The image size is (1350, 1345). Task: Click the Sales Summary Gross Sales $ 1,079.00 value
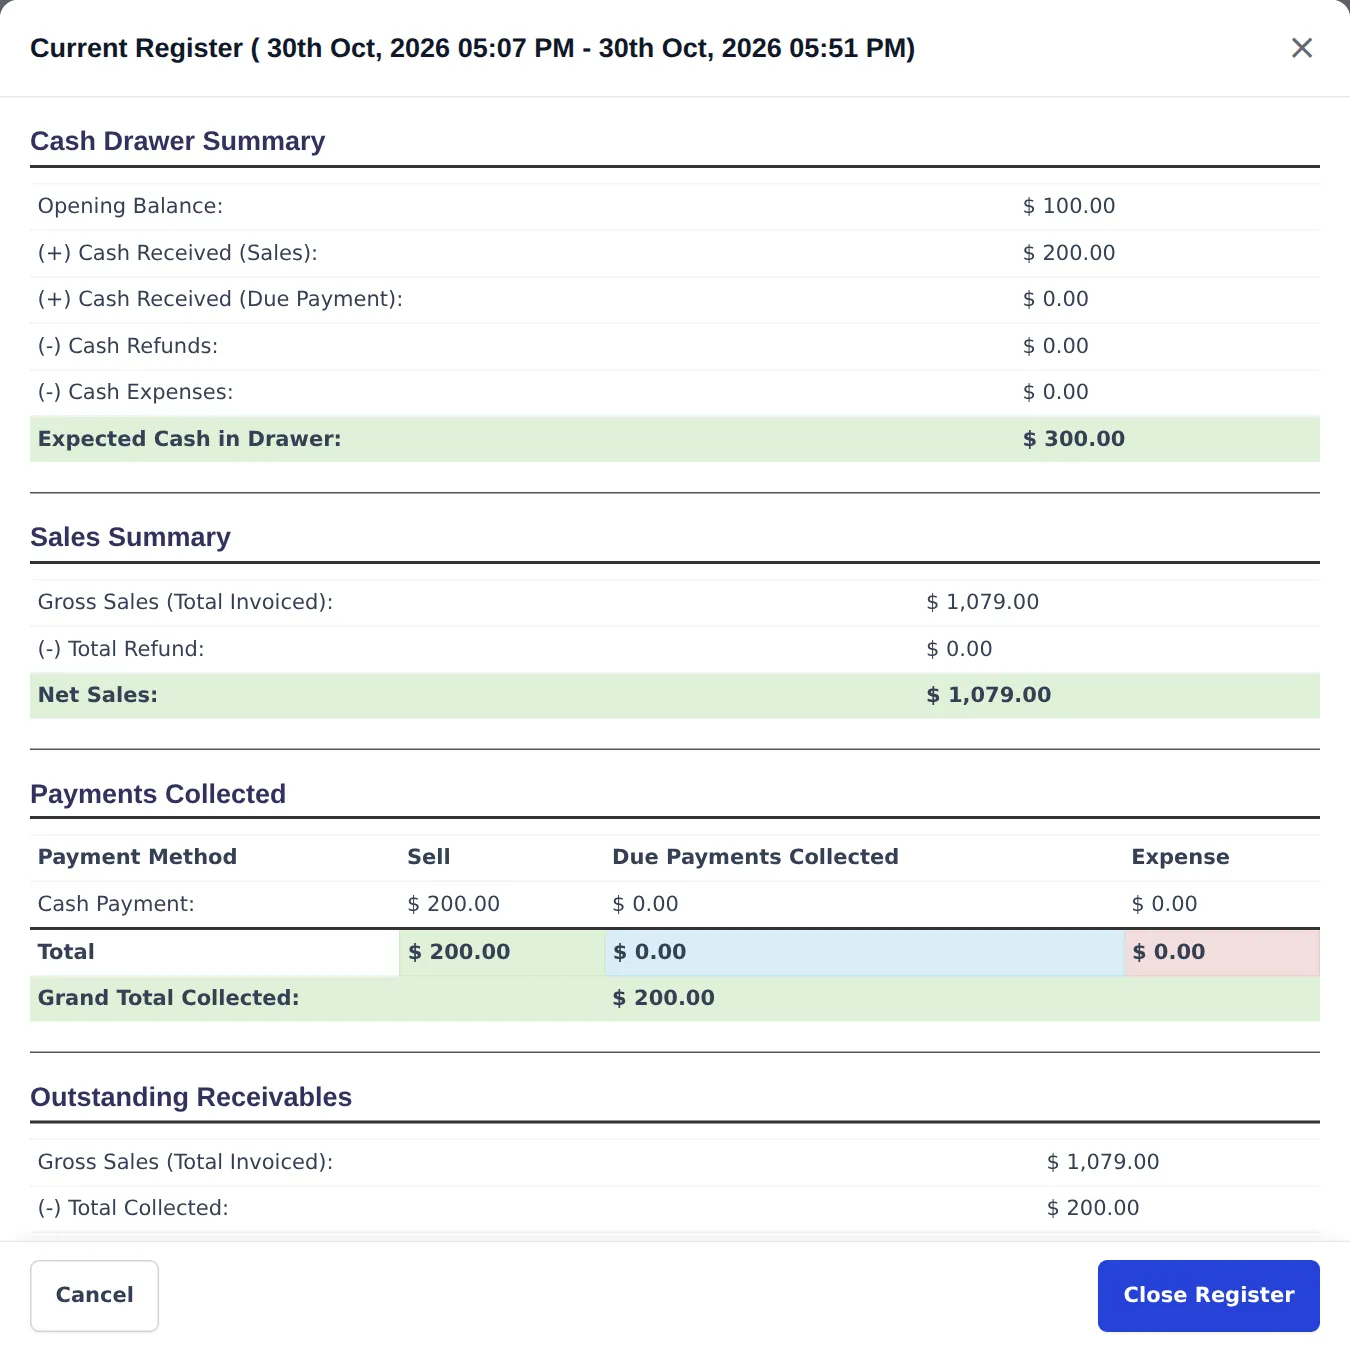click(x=982, y=602)
